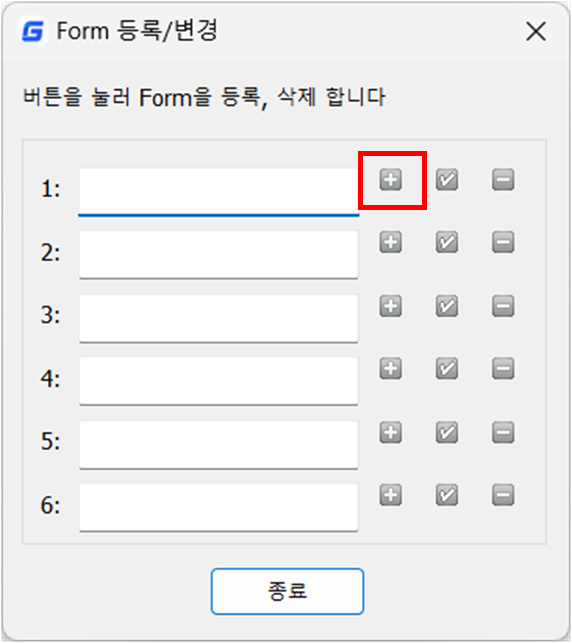Add a form in row 4 with plus
Viewport: 572px width, 643px height.
[390, 368]
